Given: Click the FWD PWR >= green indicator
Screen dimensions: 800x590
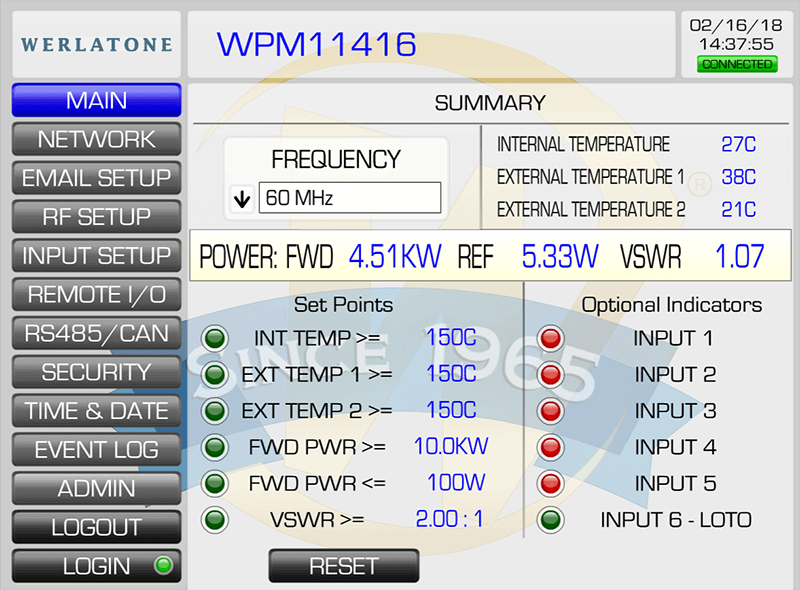Looking at the screenshot, I should tap(215, 447).
